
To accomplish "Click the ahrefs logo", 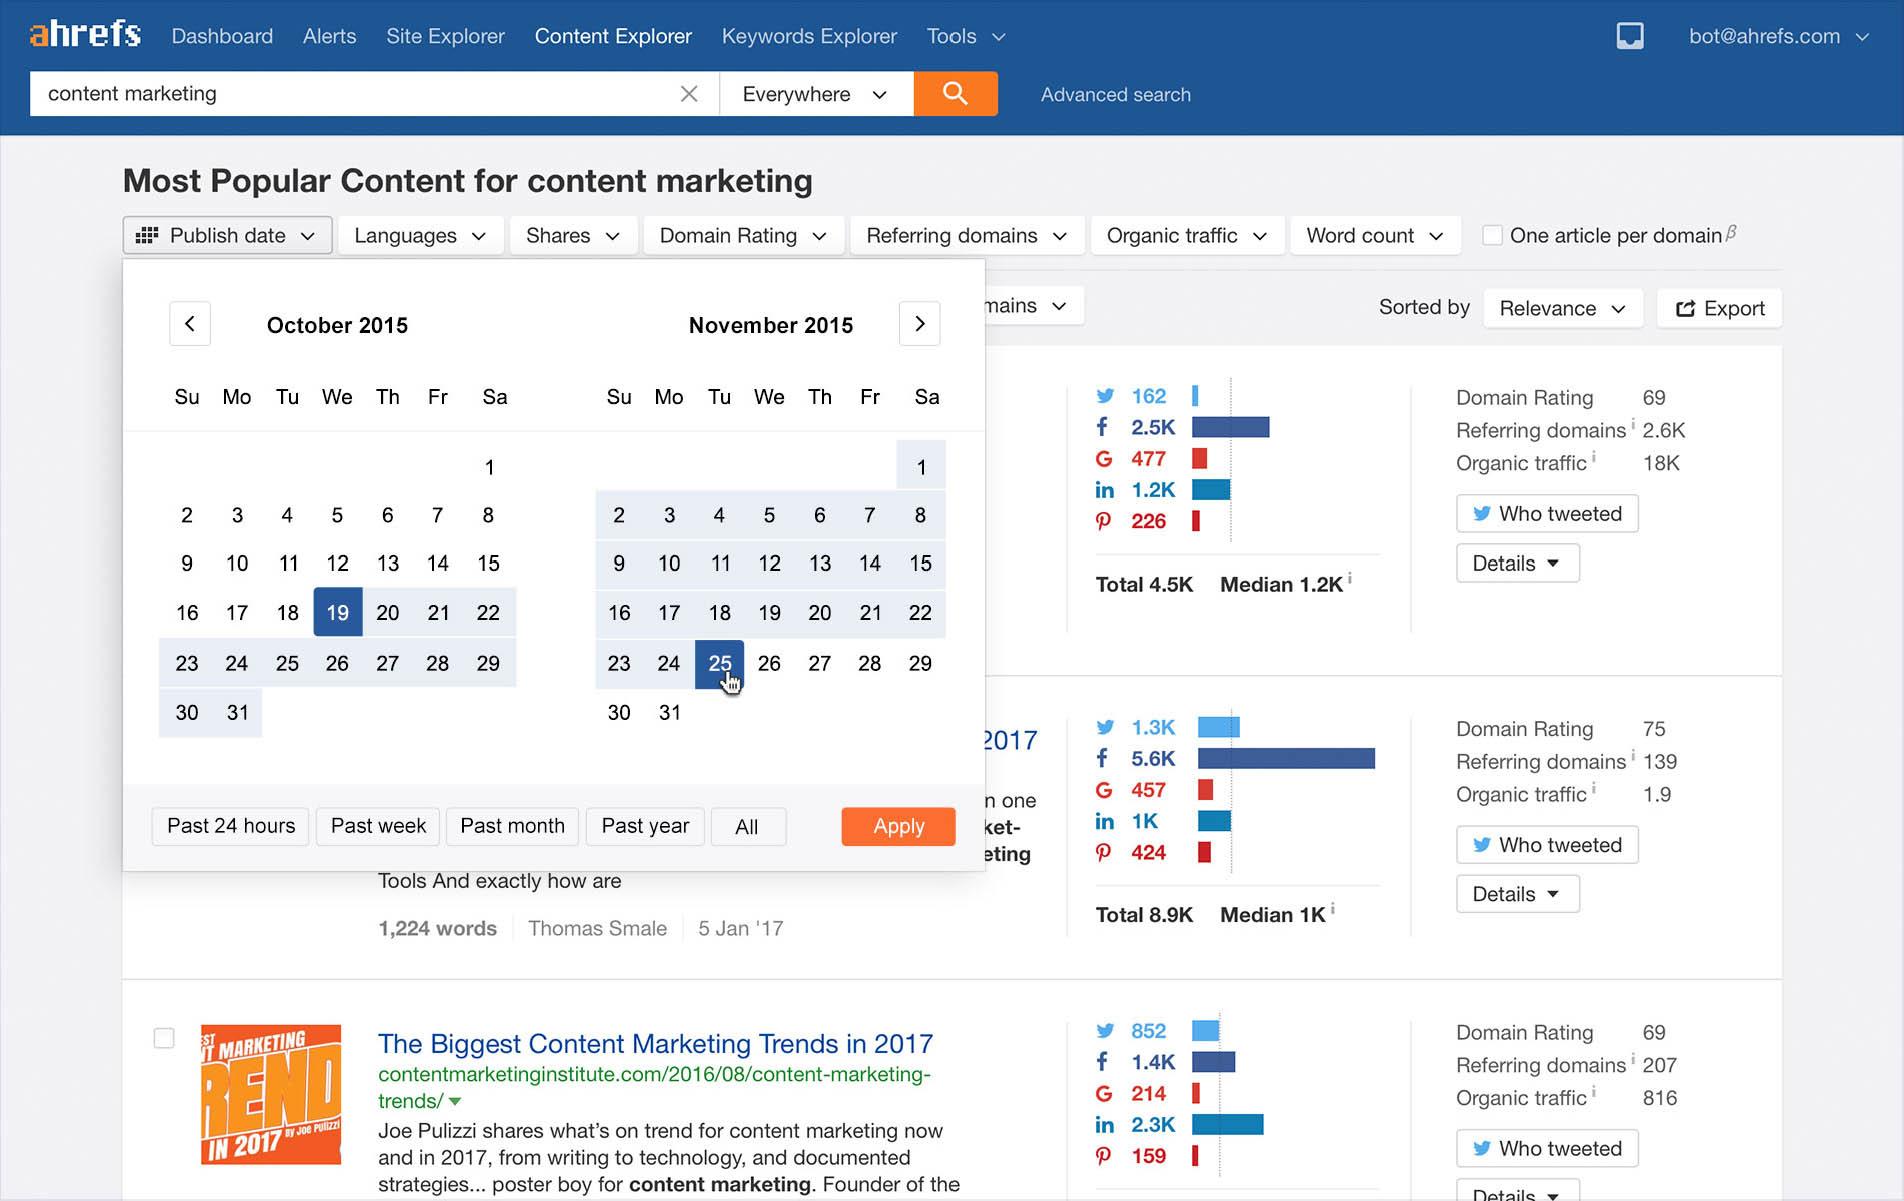I will tap(85, 35).
